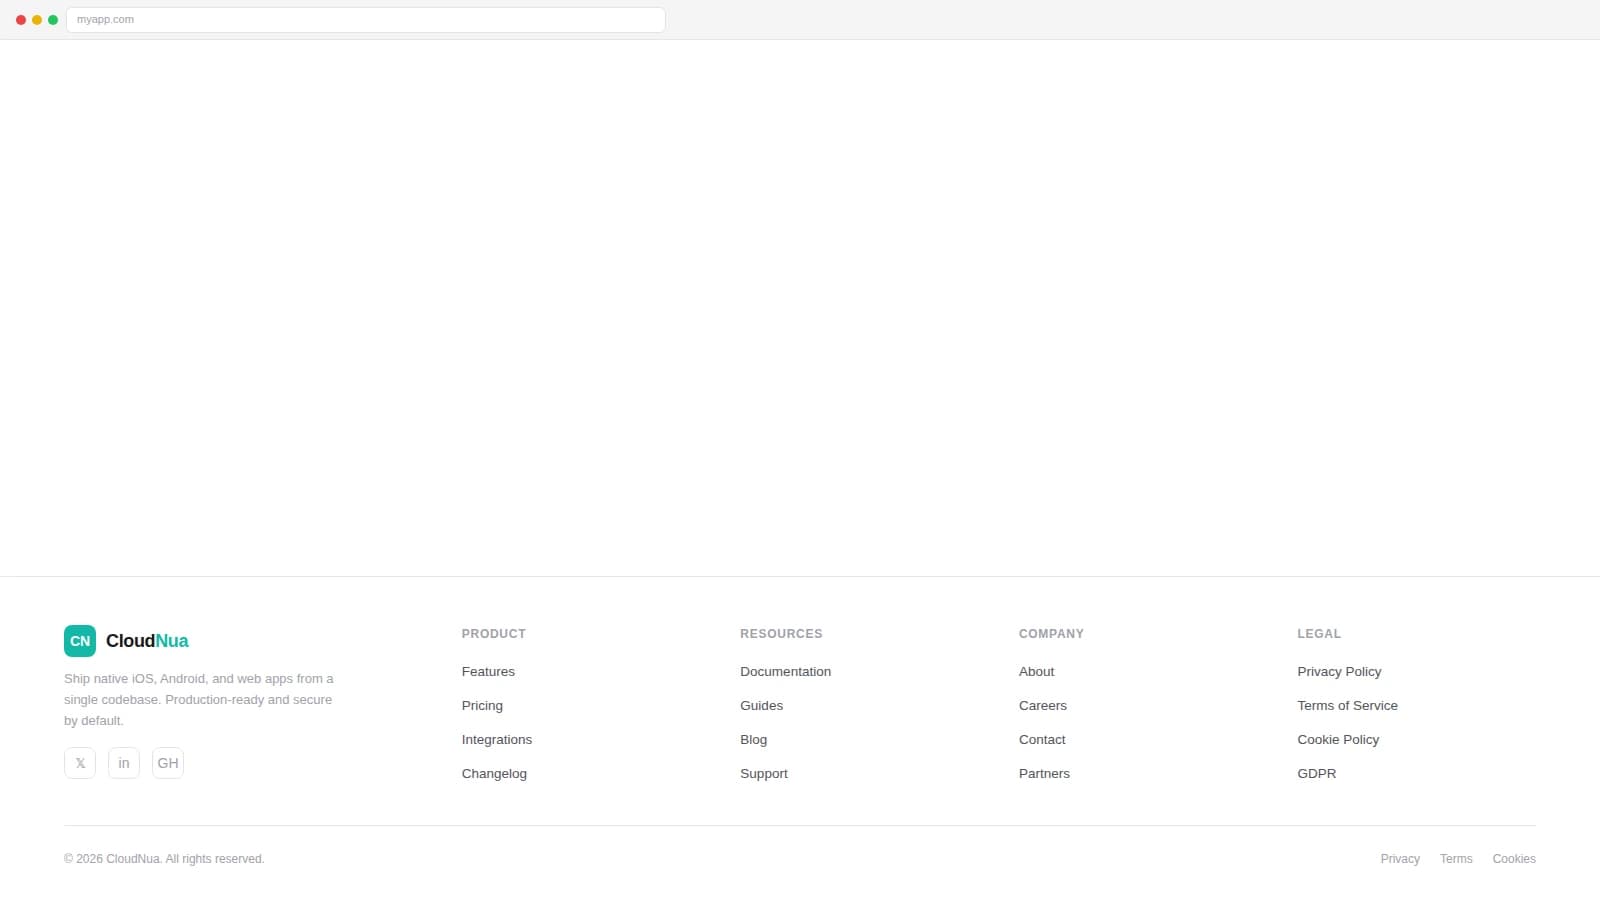
Task: Click the RESOURCES column heading
Action: pos(781,634)
